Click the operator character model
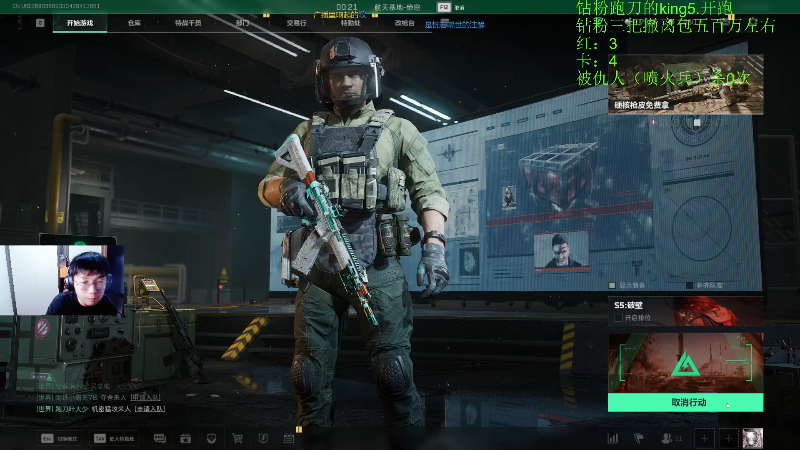This screenshot has width=800, height=450. 355,230
